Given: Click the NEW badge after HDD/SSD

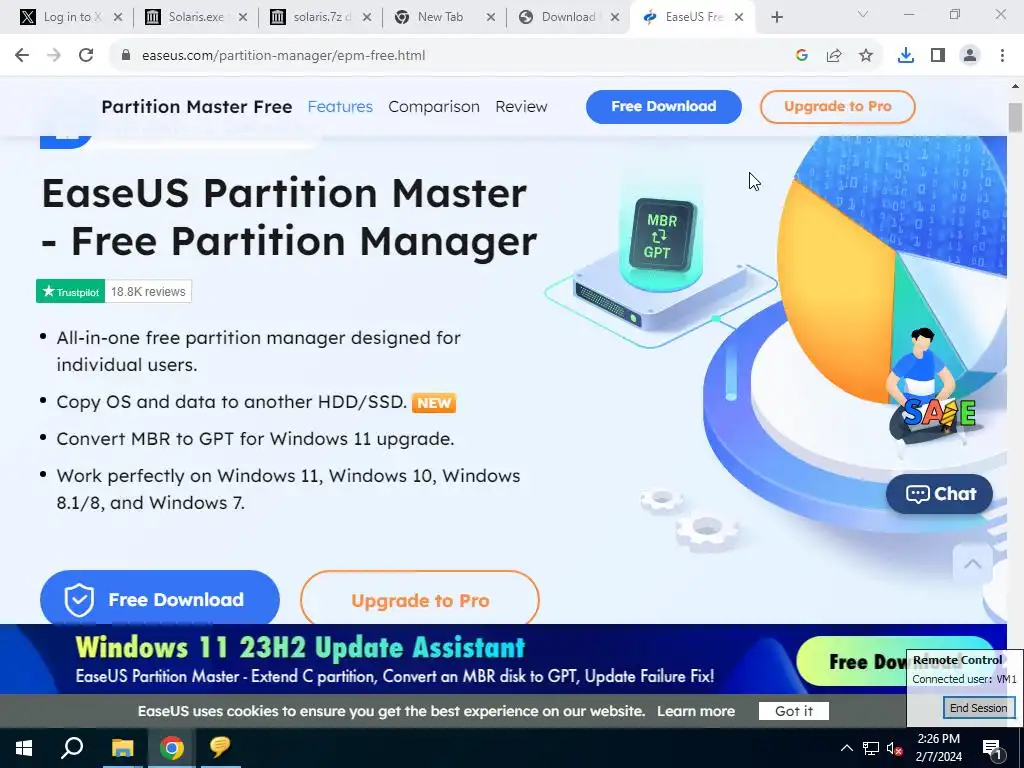Looking at the screenshot, I should point(434,403).
